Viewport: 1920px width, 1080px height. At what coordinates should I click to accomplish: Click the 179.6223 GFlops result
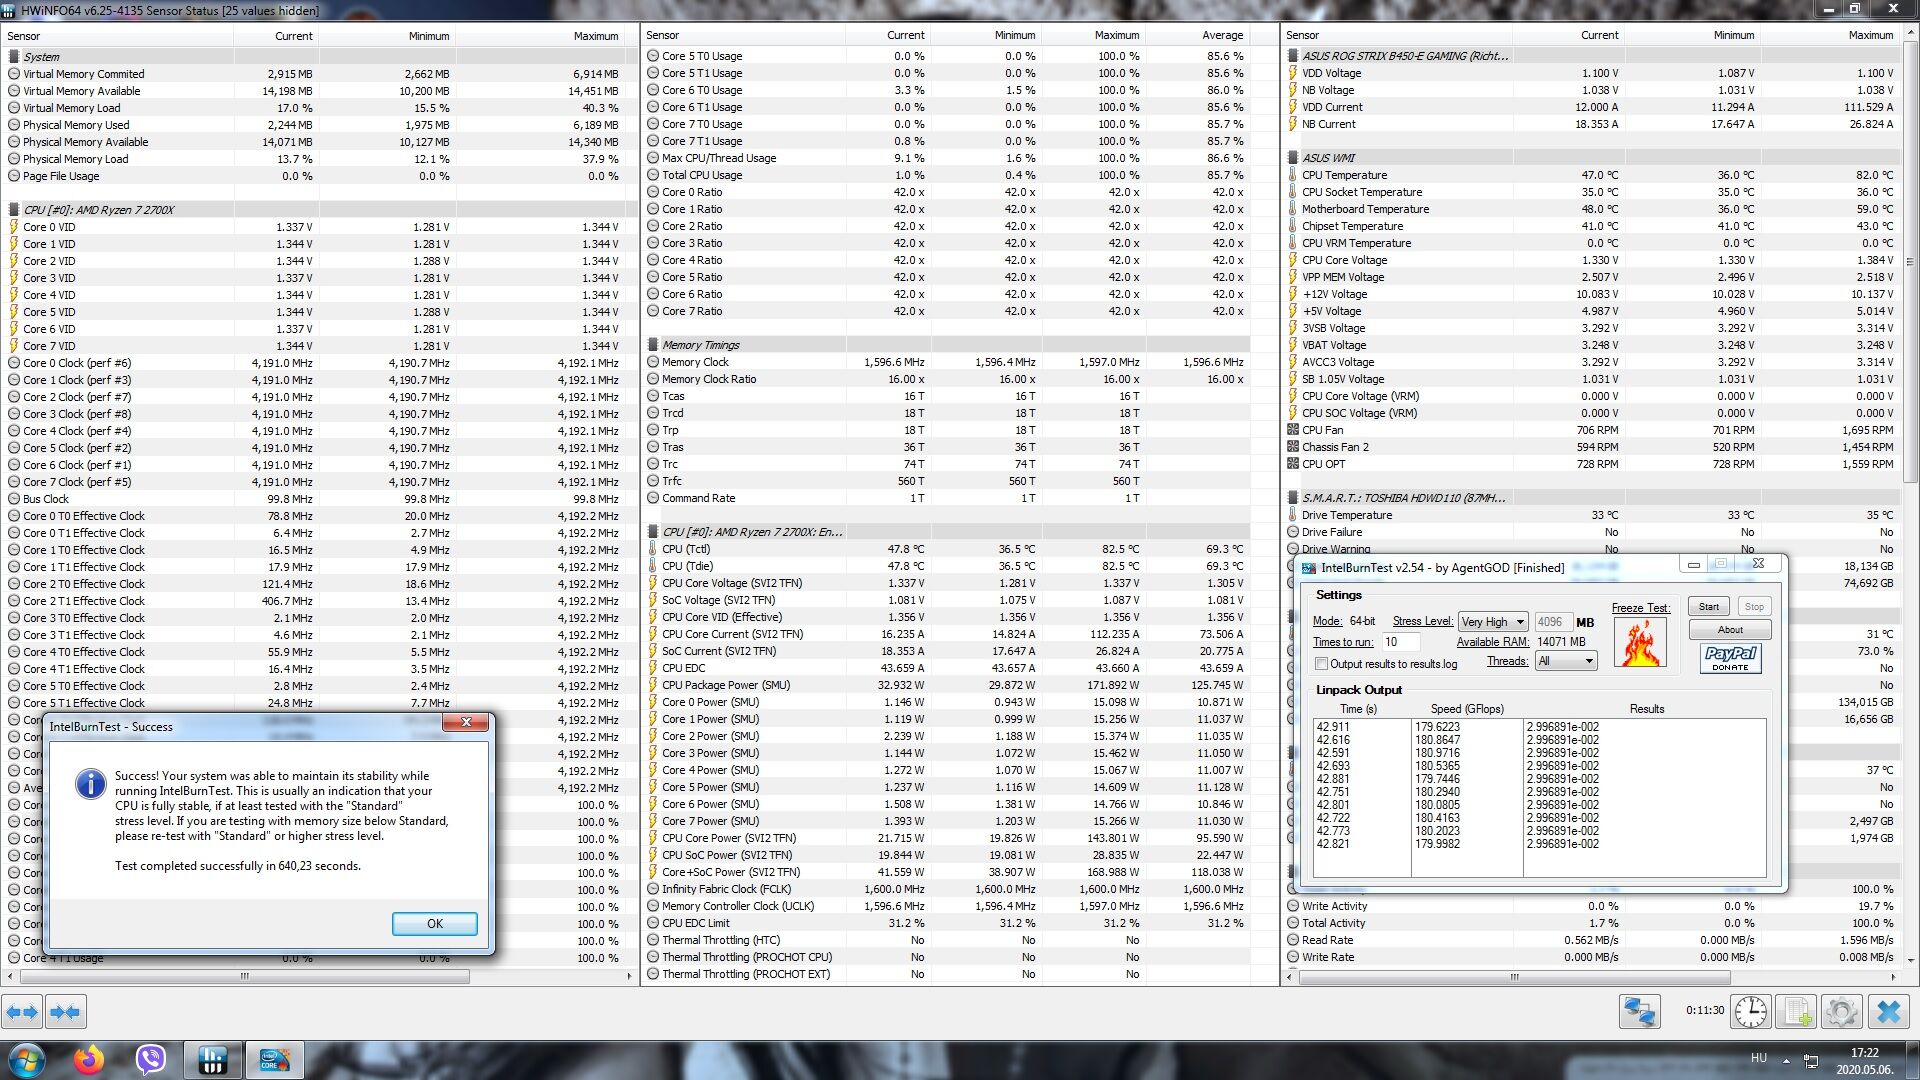[x=1437, y=727]
